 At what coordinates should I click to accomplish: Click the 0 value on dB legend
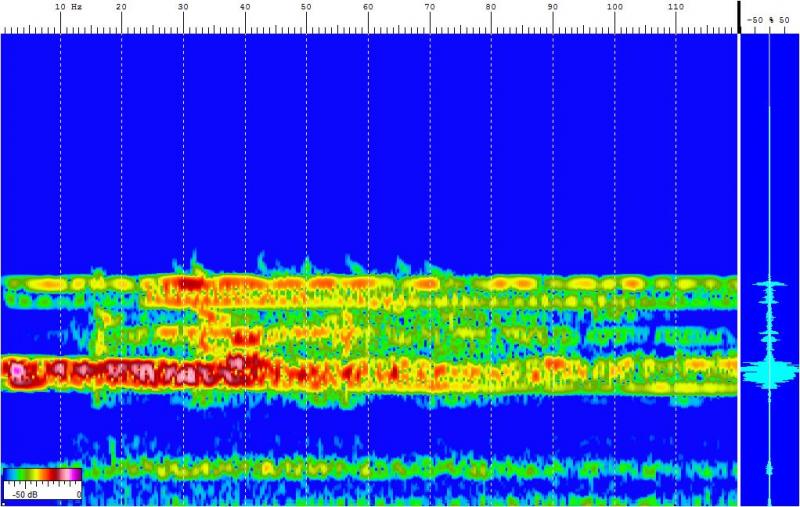[79, 494]
